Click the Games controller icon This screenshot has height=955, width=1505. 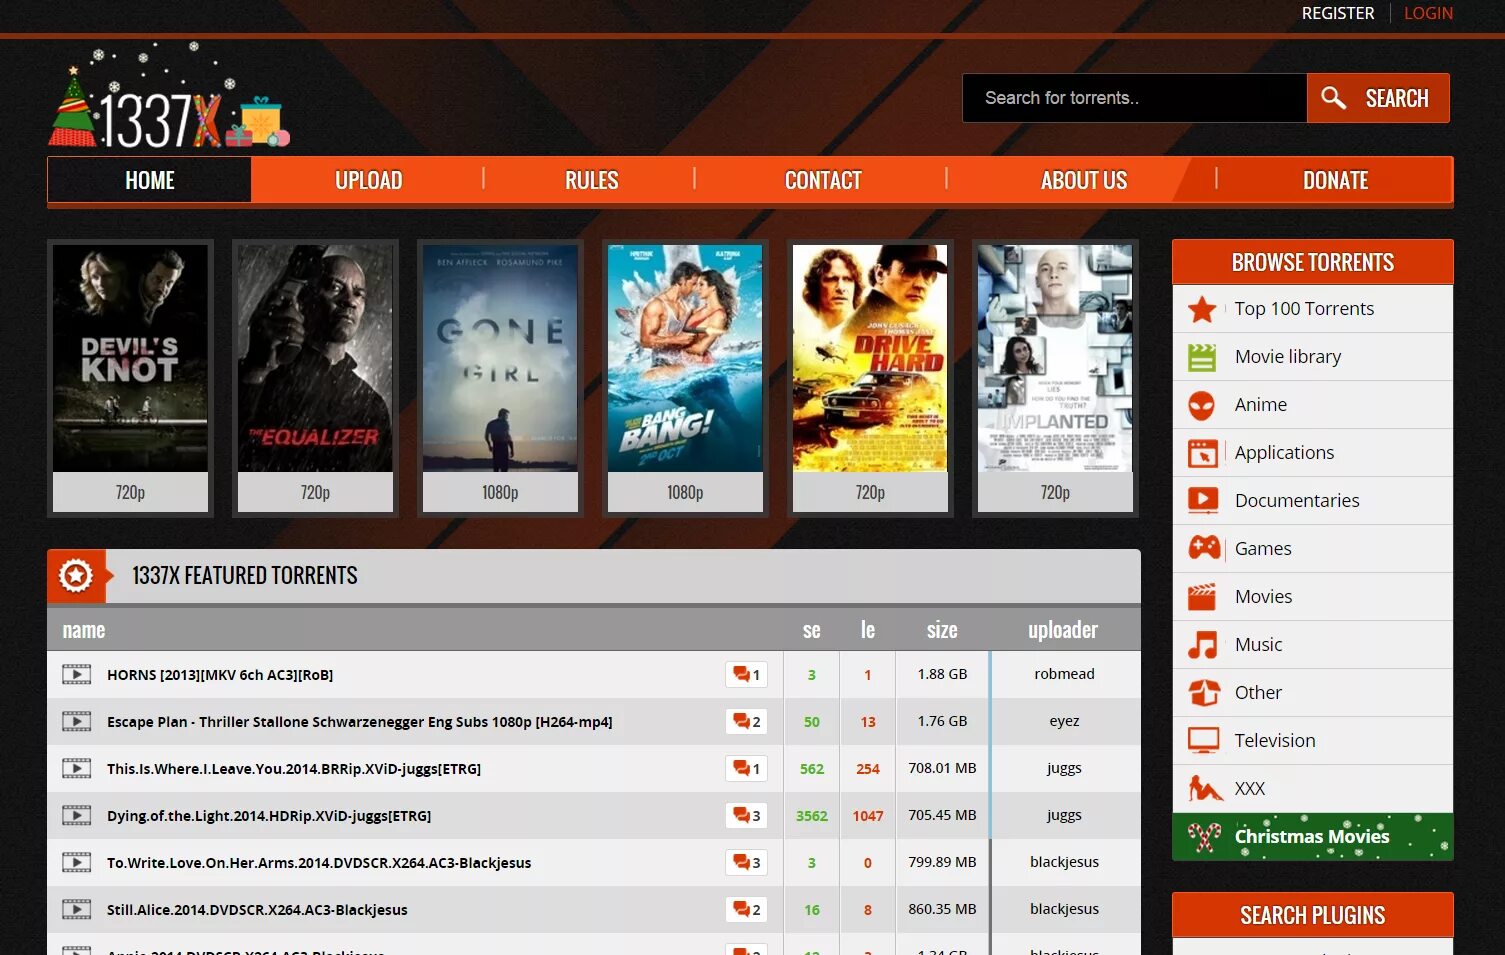coord(1204,548)
